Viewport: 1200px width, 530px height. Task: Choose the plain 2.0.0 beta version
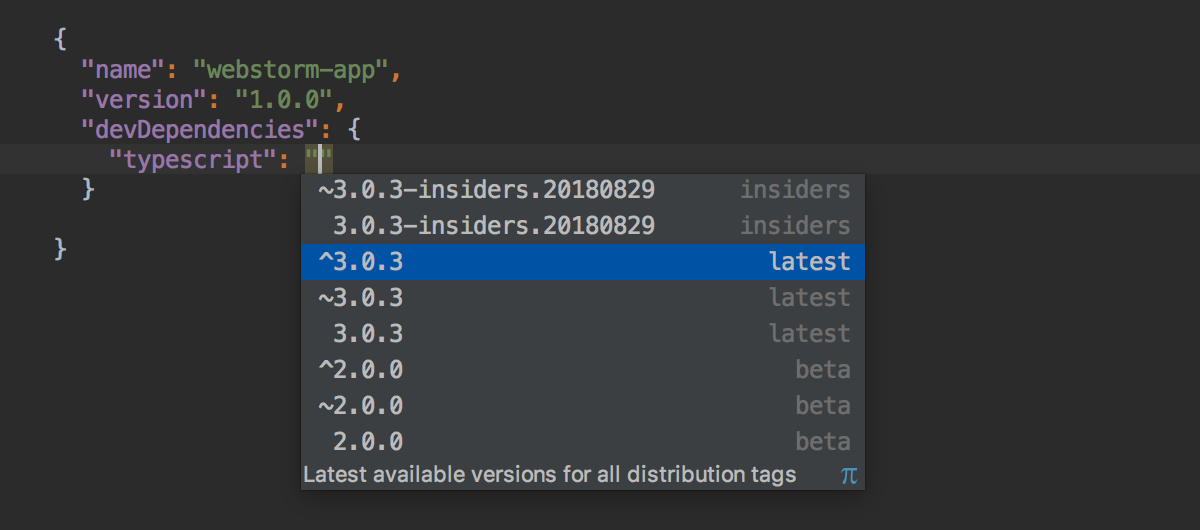[583, 442]
